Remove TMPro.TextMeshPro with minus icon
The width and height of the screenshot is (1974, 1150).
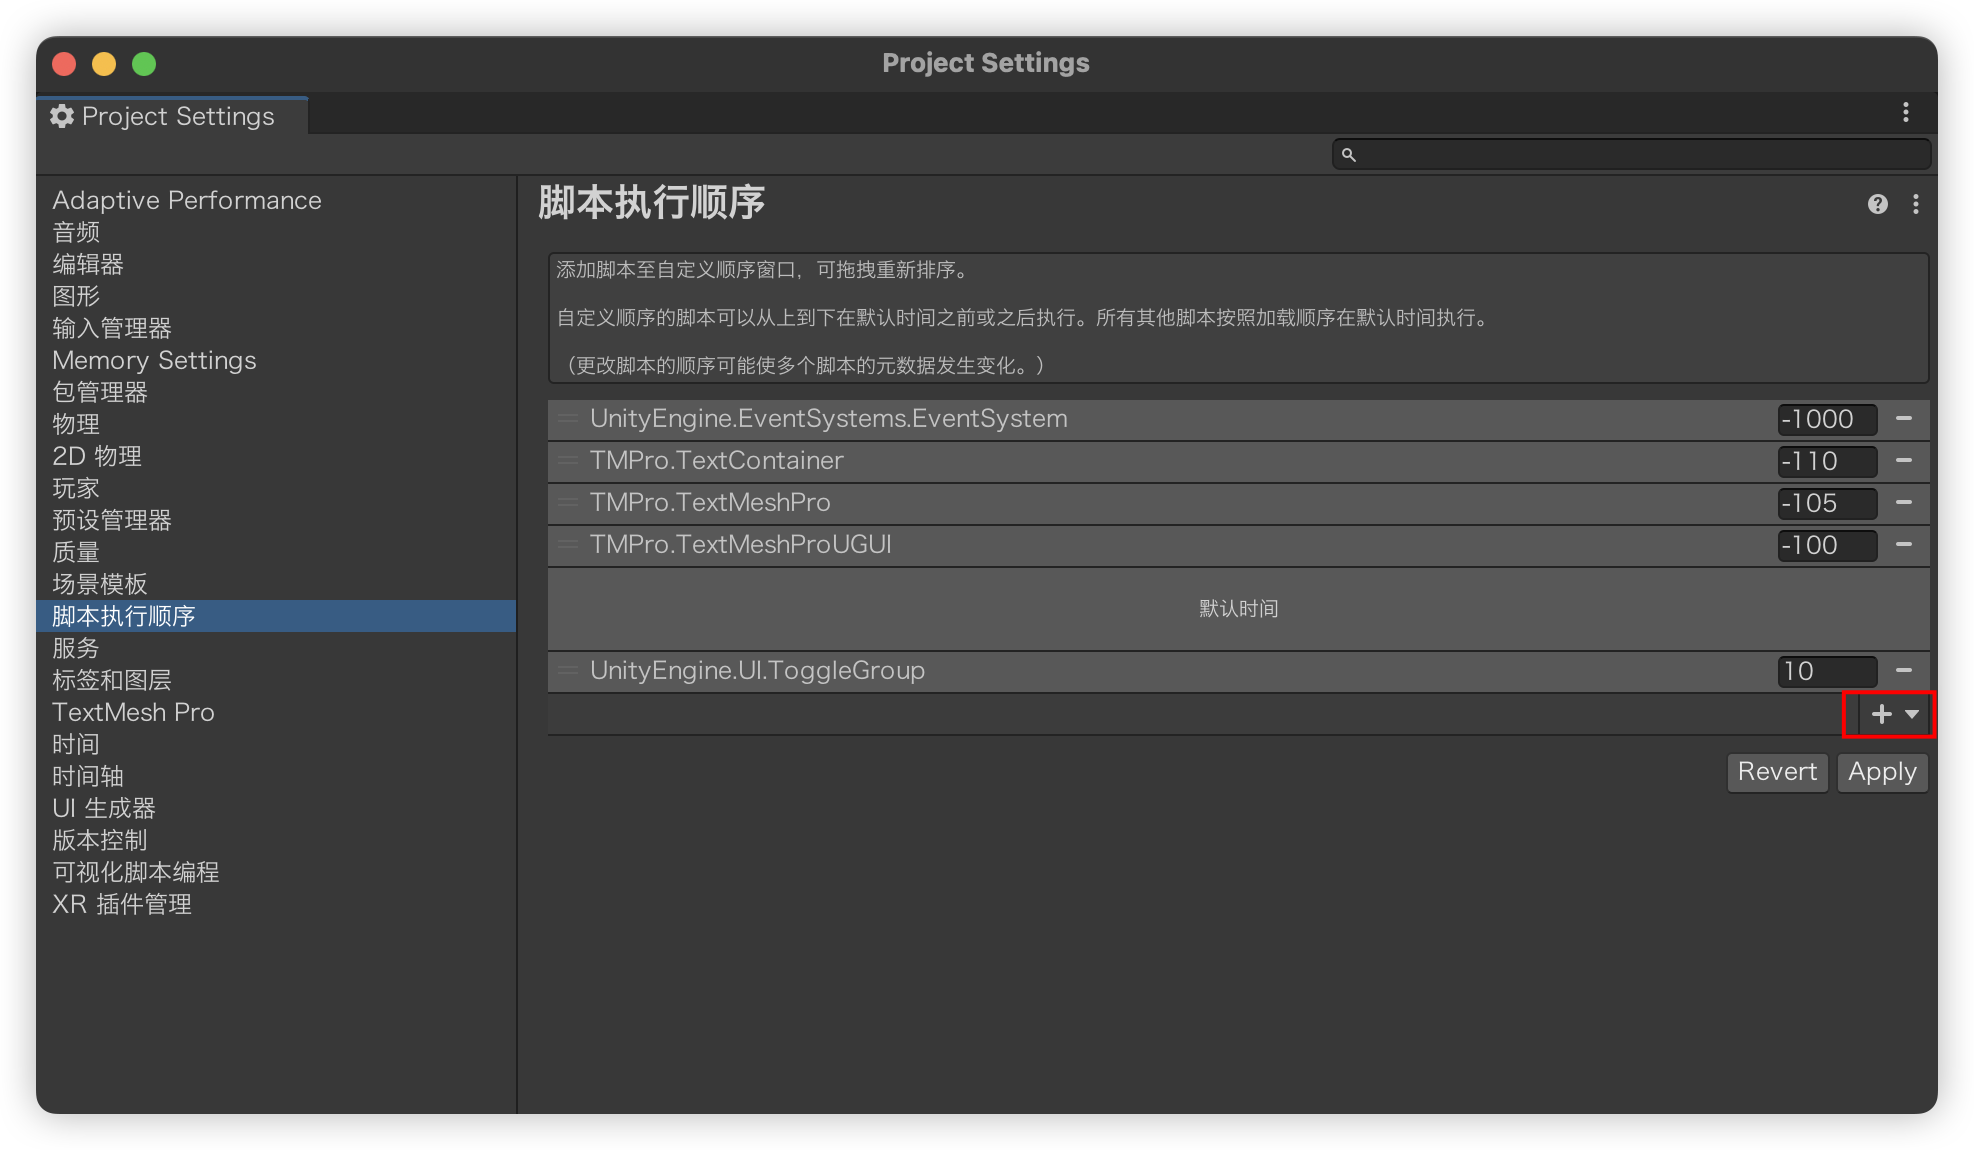coord(1903,503)
